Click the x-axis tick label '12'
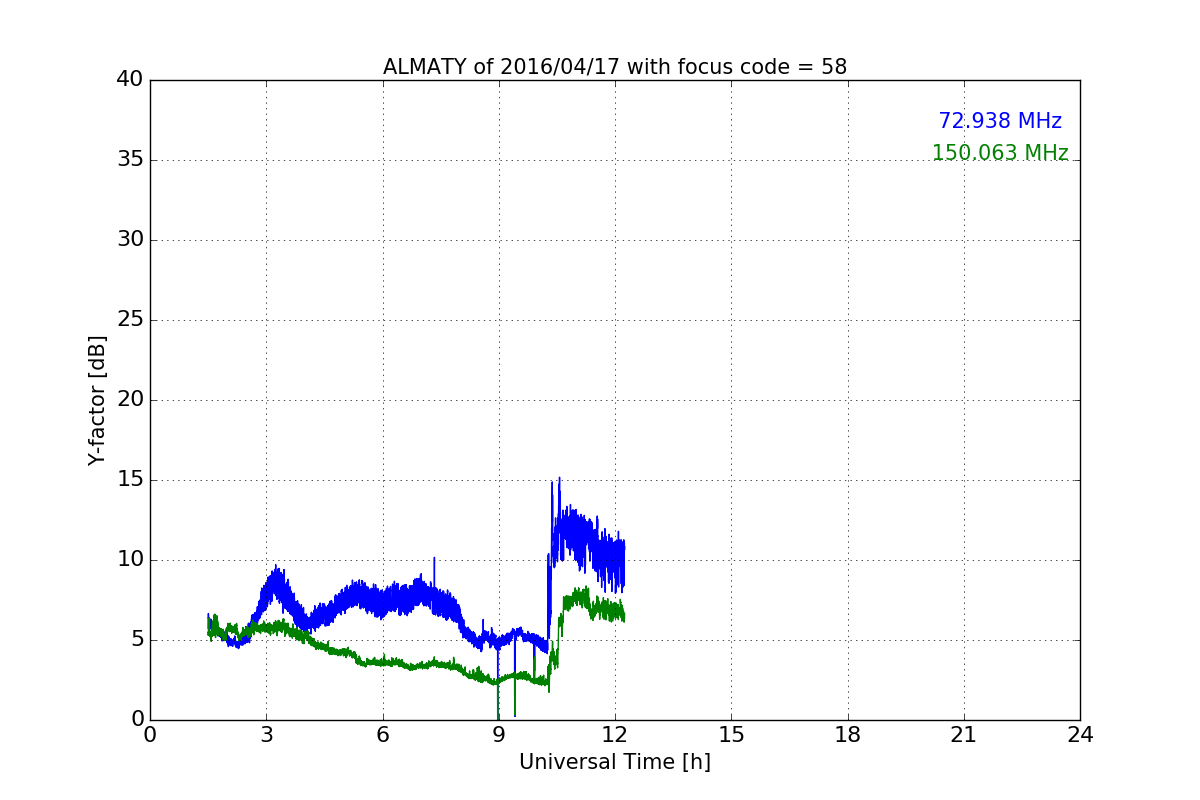Screen dimensions: 1200x800 coord(615,735)
